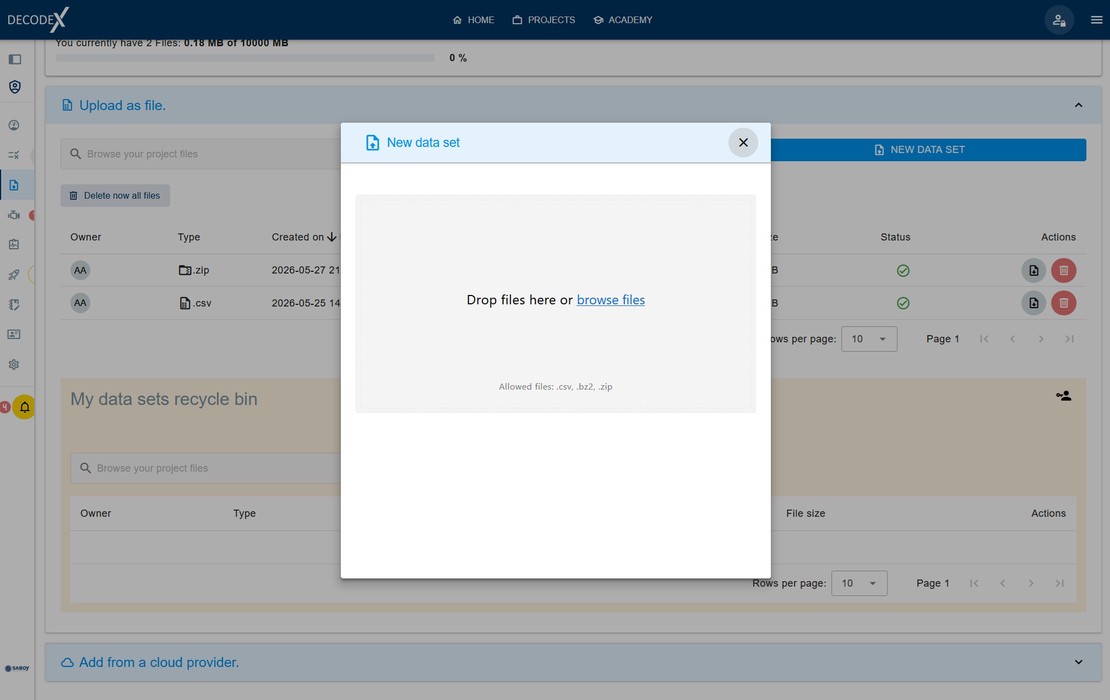The image size is (1110, 700).
Task: Open the checklist rules icon in the sidebar
Action: pyautogui.click(x=14, y=155)
